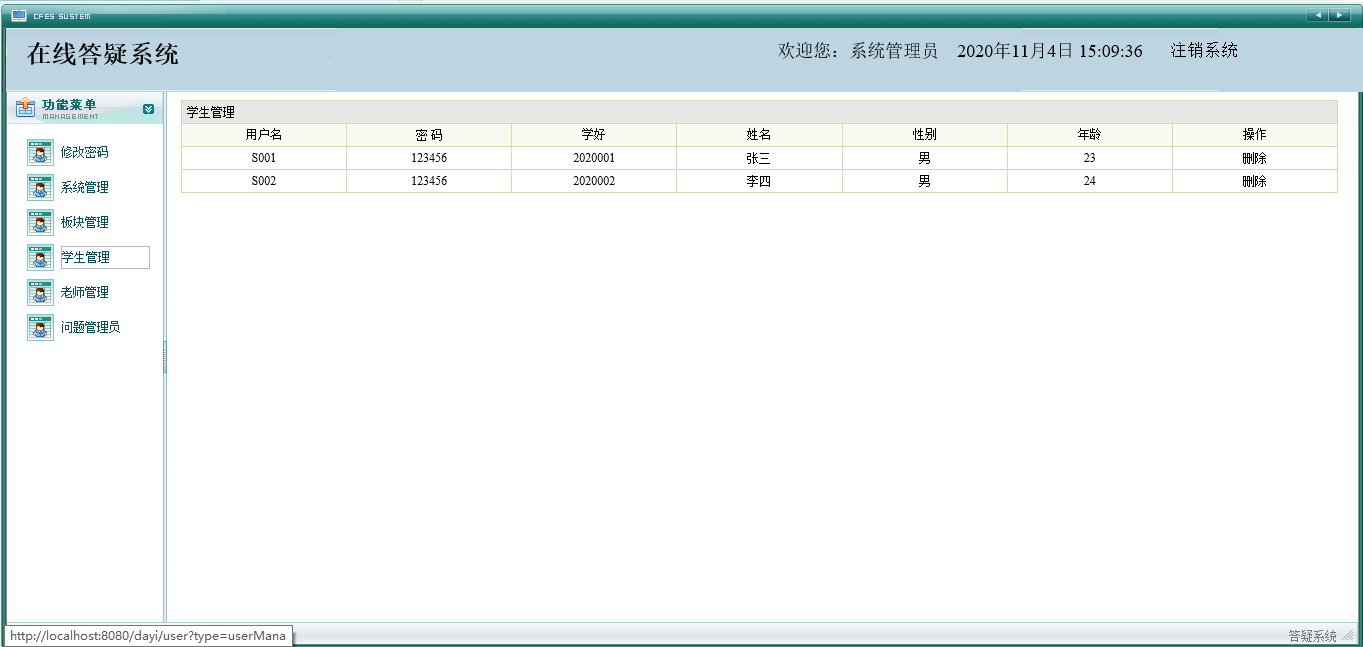1363x647 pixels.
Task: Click the date and time display
Action: [x=1050, y=51]
